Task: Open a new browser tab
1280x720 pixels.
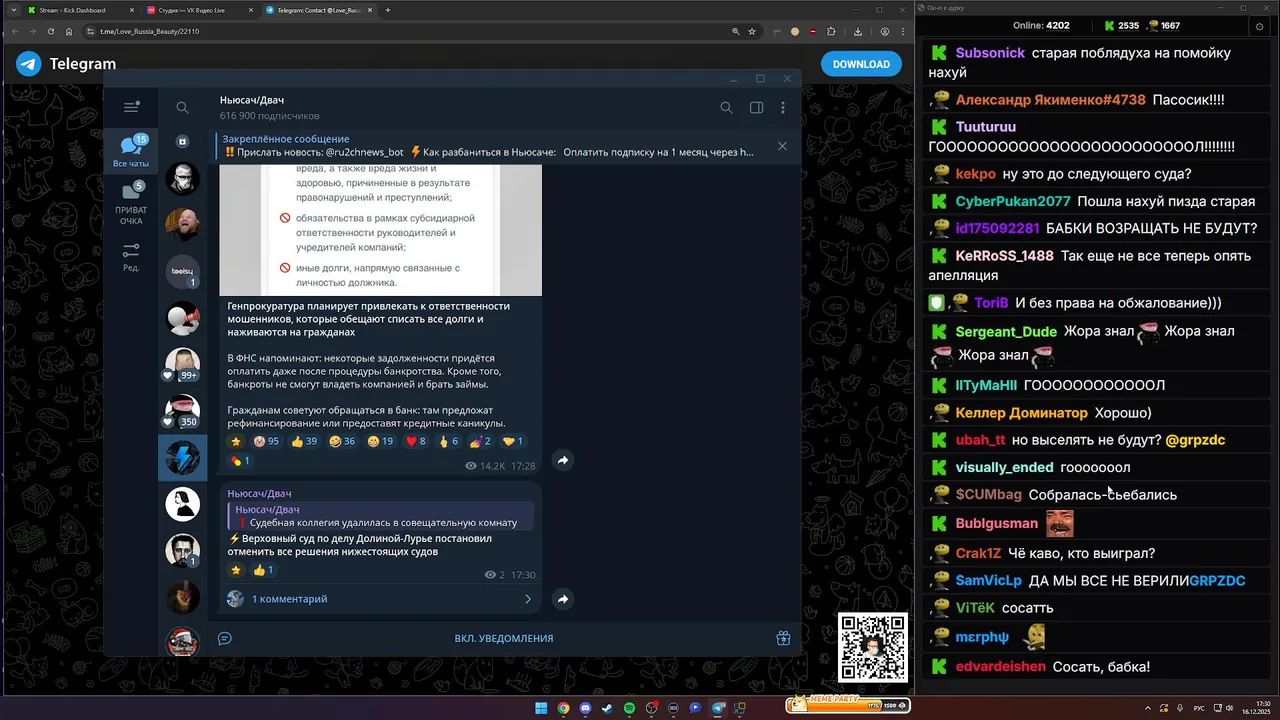Action: click(388, 10)
